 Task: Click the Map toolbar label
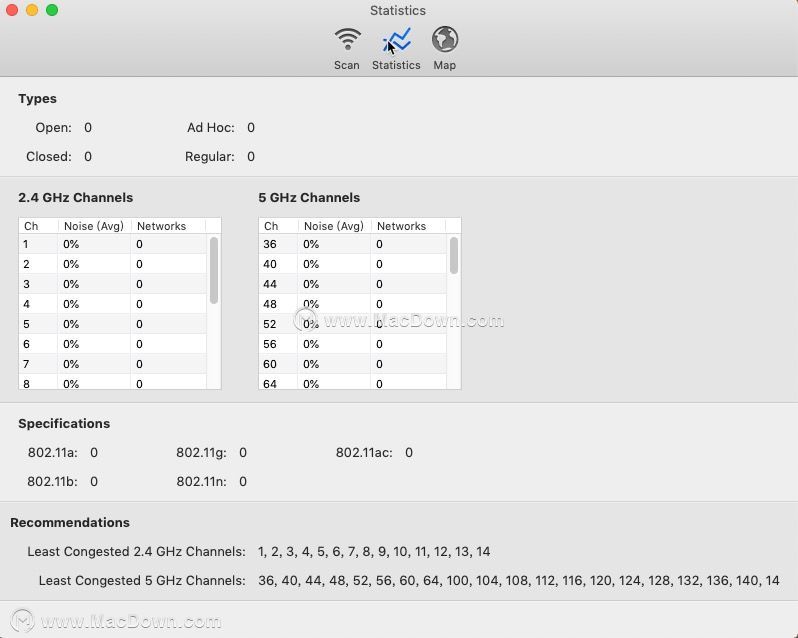click(x=444, y=65)
